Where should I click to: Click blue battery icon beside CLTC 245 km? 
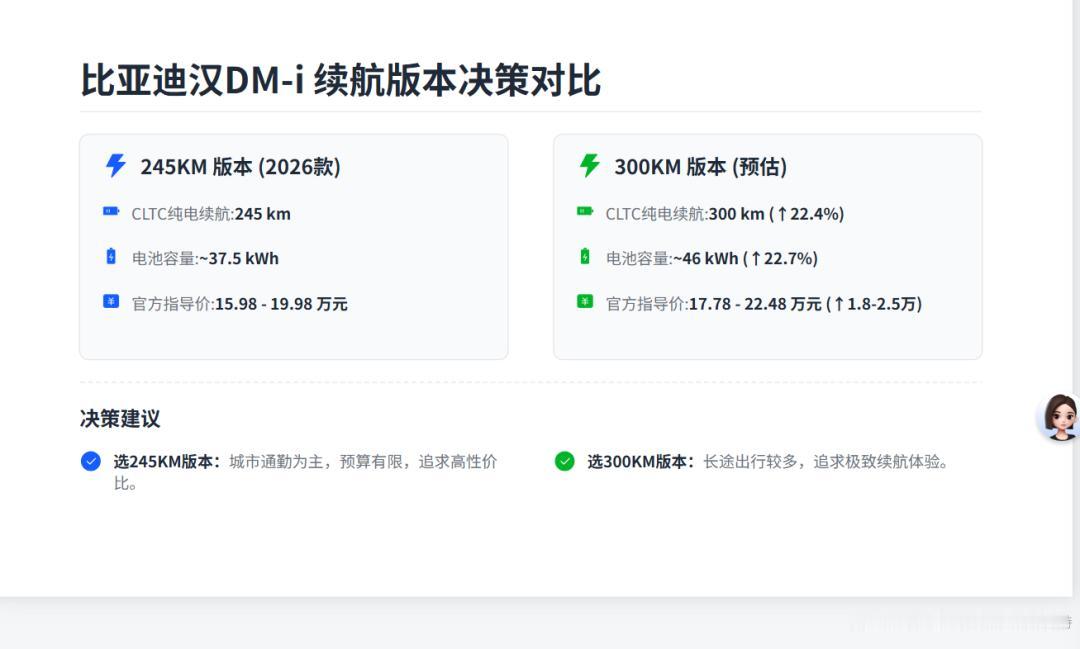111,212
